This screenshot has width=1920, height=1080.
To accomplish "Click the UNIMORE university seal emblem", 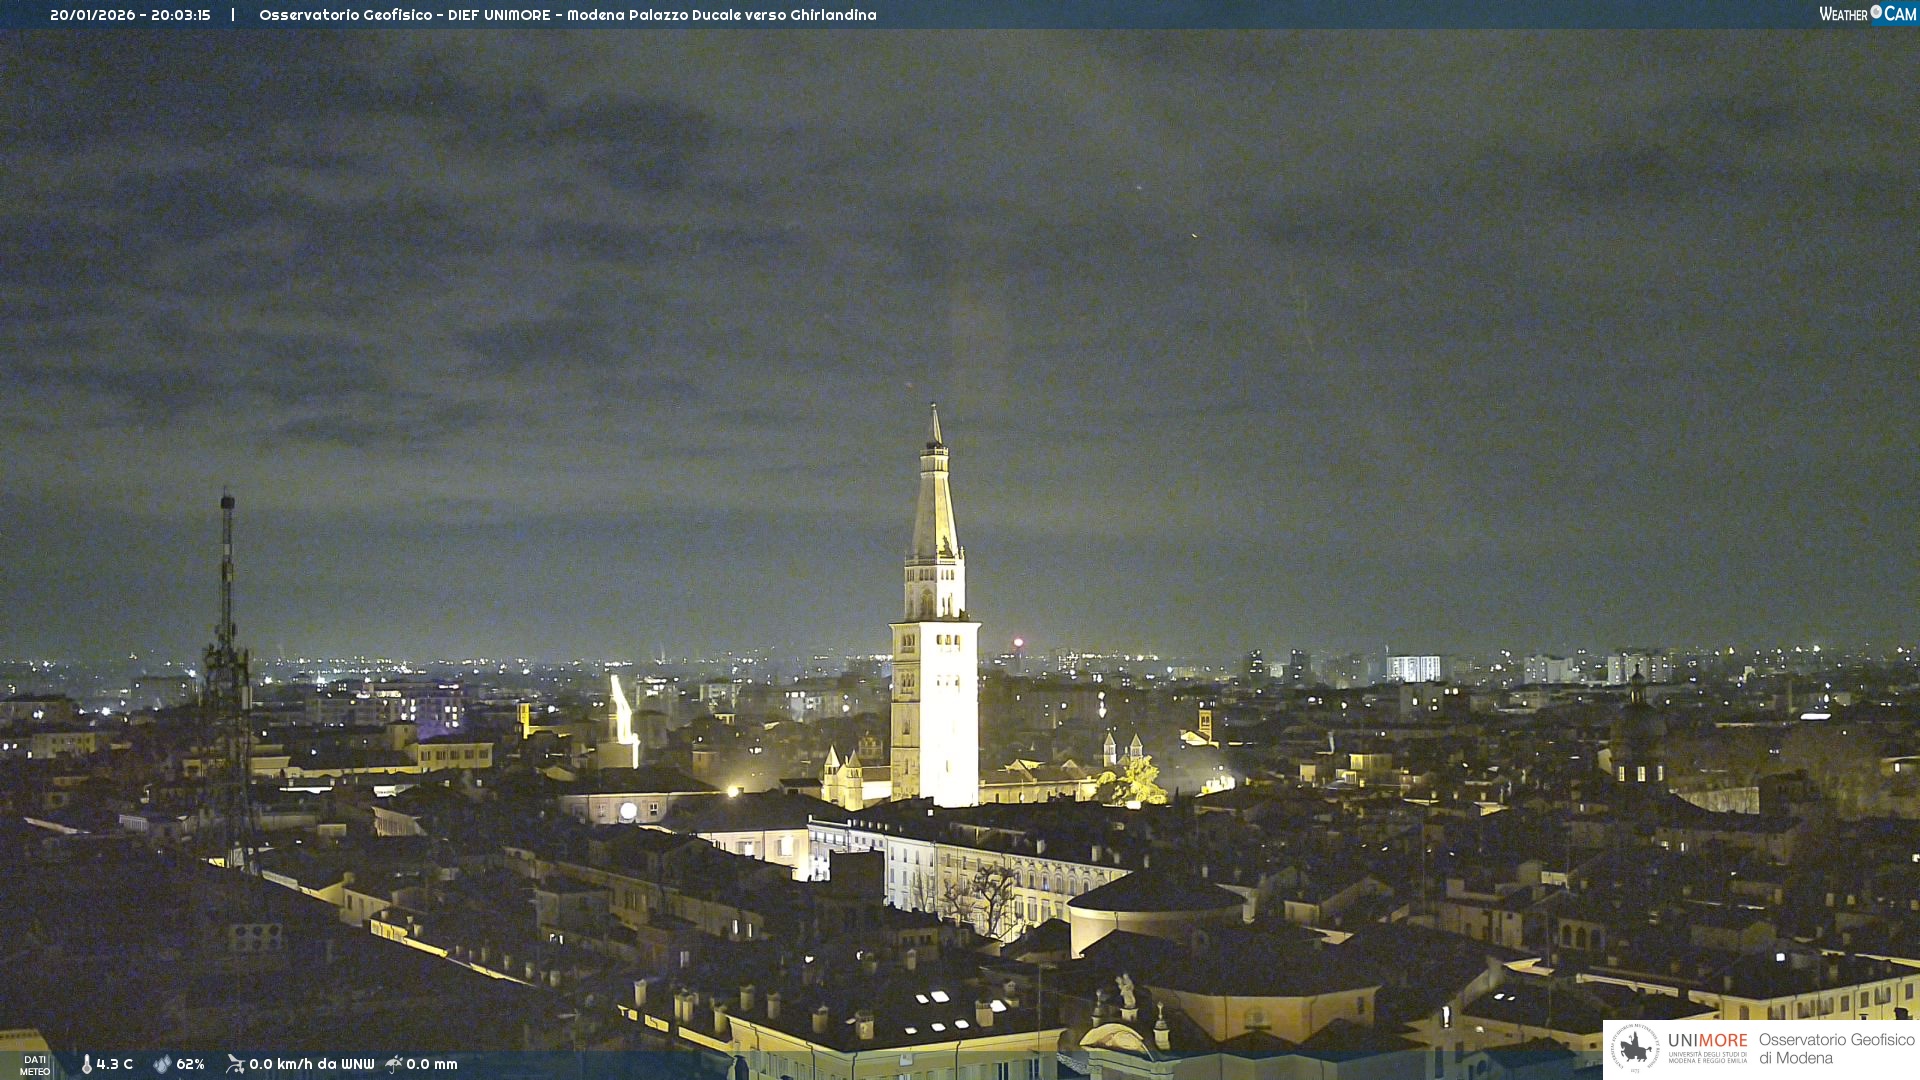I will tap(1635, 1048).
